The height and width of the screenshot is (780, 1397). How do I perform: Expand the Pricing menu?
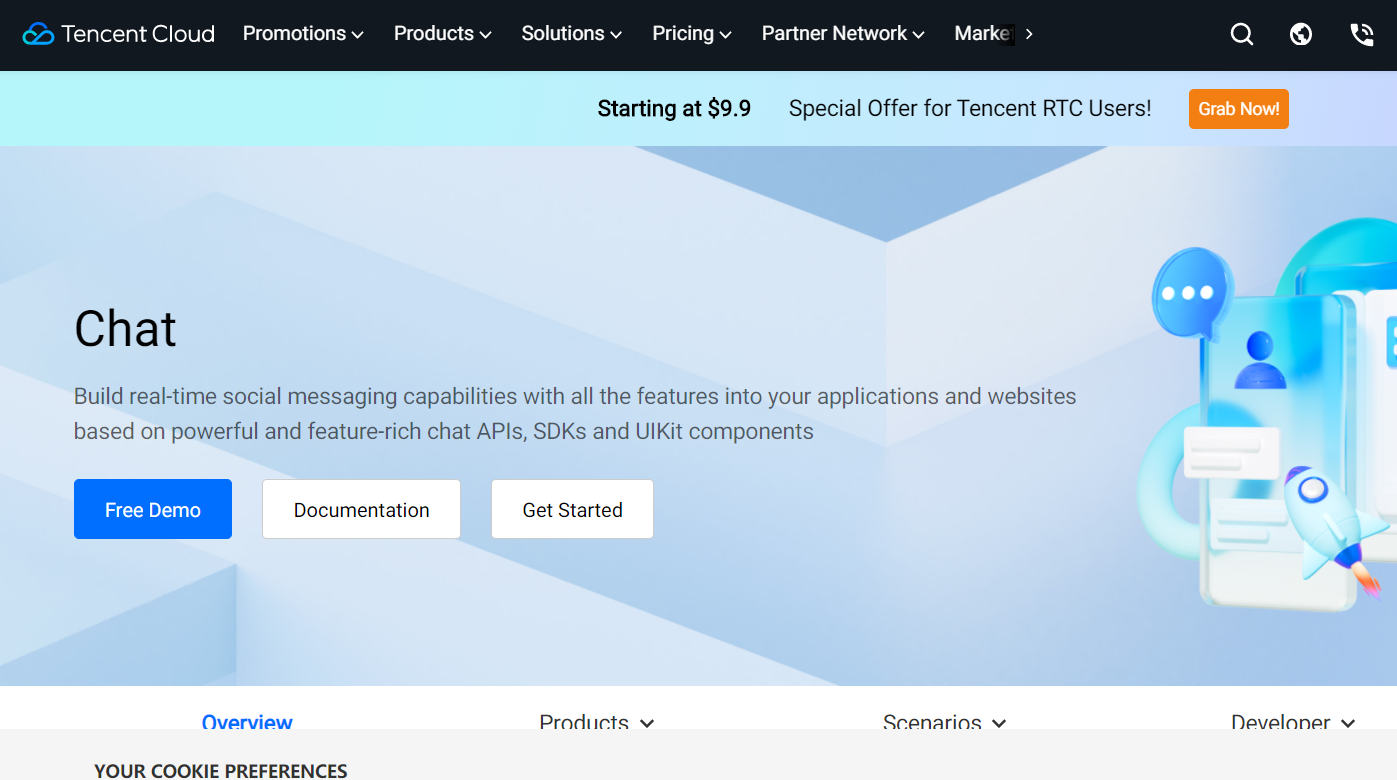(x=692, y=34)
